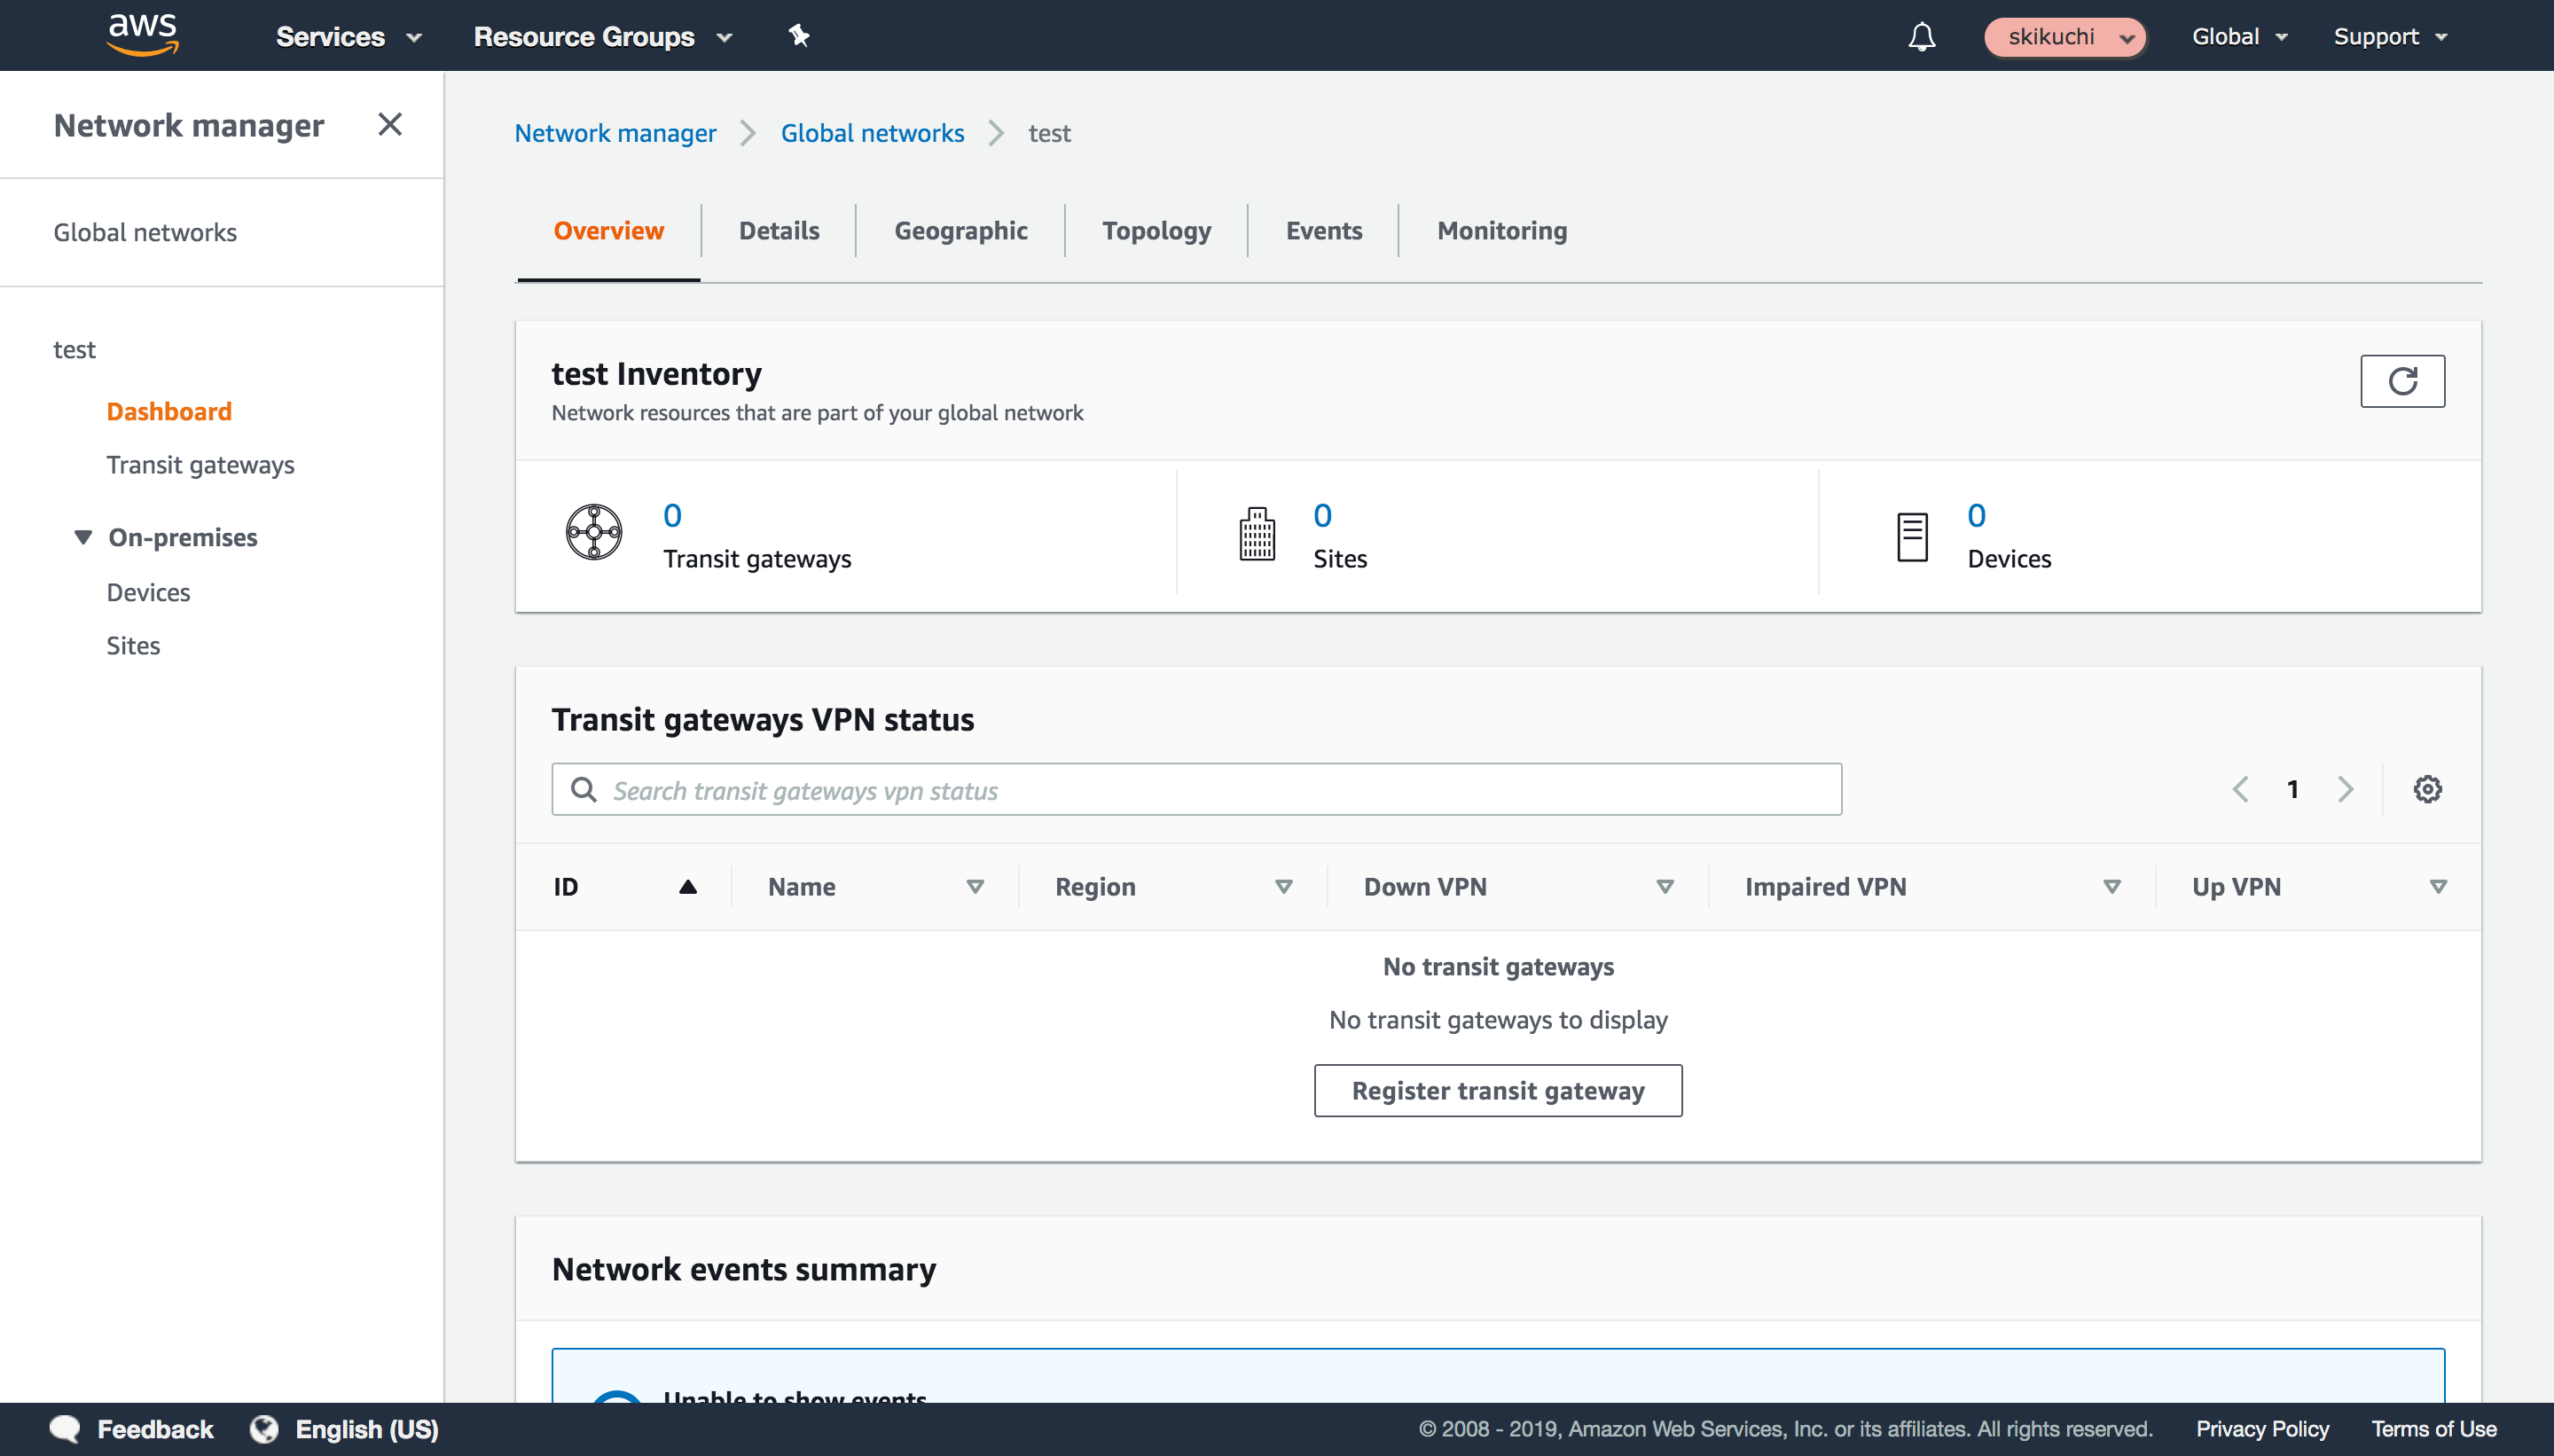Click the magnifier in the VPN status search
Image resolution: width=2554 pixels, height=1456 pixels.
point(584,788)
